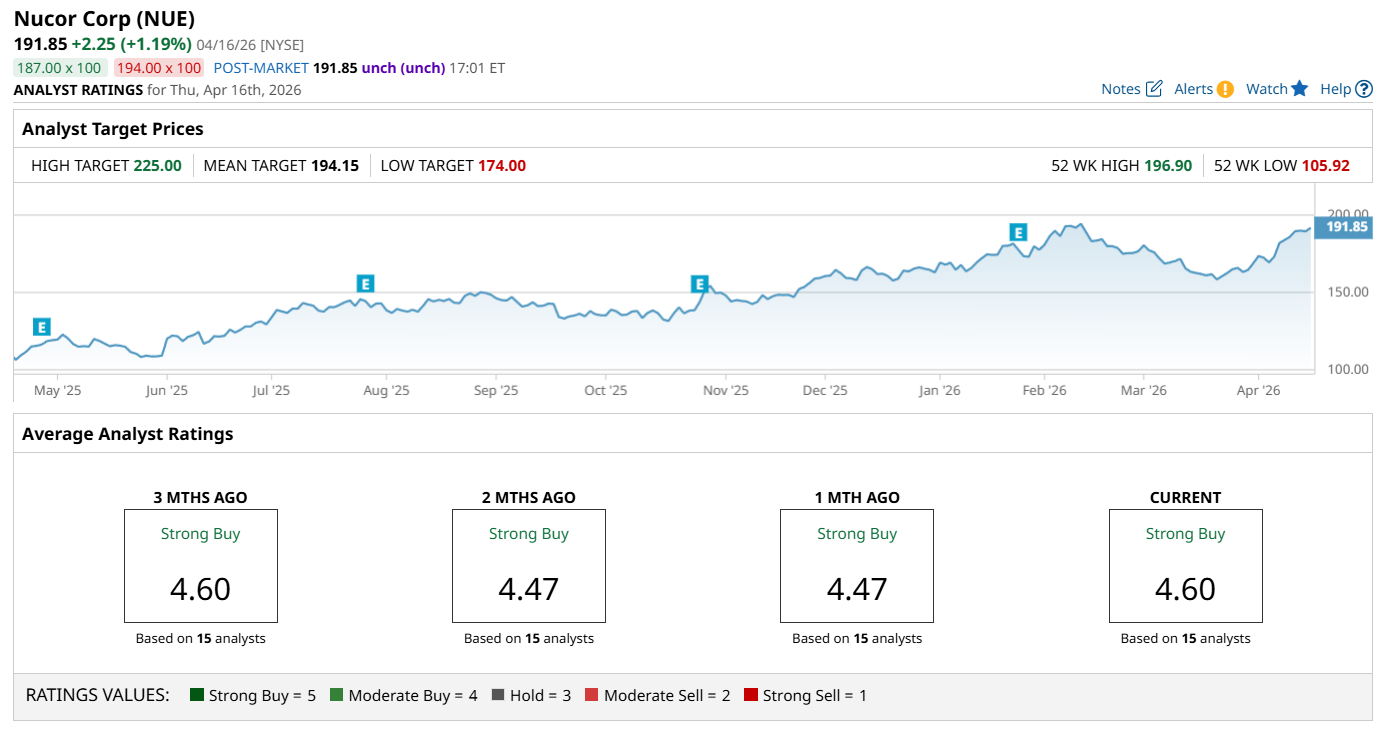Select the earnings marker near Nov '25
The image size is (1393, 735).
click(699, 284)
